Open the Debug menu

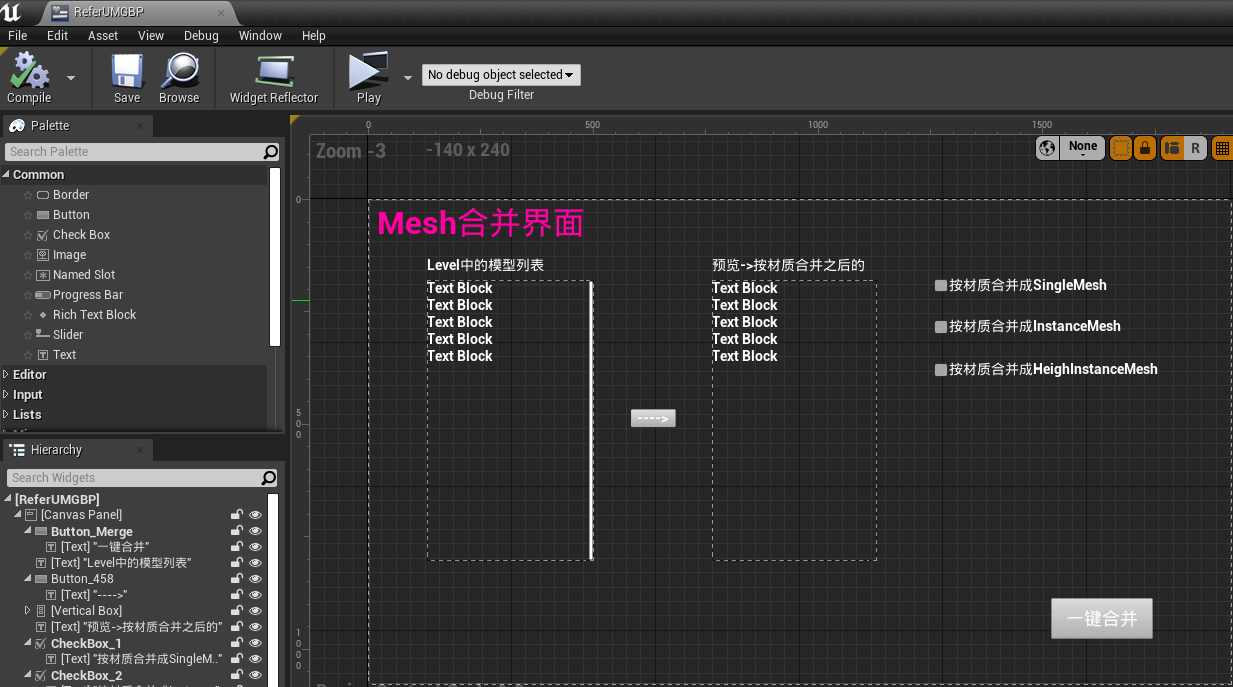[x=201, y=35]
